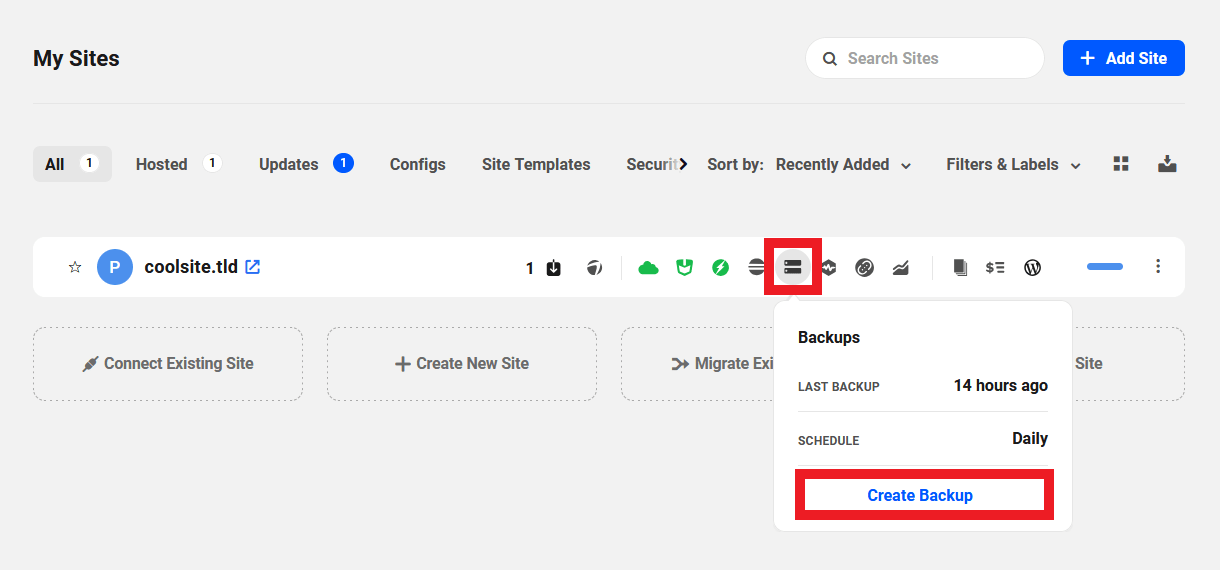Image resolution: width=1220 pixels, height=570 pixels.
Task: Click the Migrate Existing card
Action: tap(697, 364)
